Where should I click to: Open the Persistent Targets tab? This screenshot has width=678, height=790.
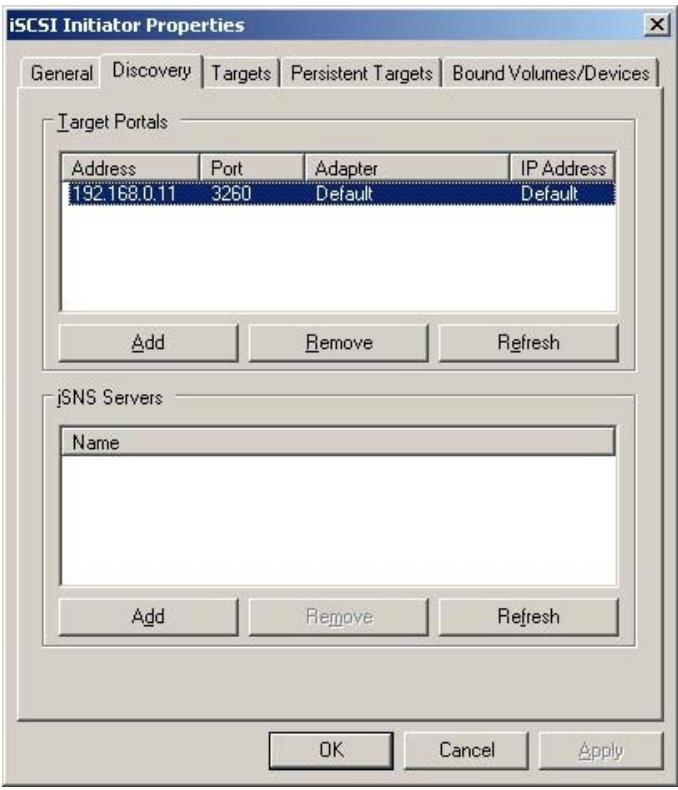click(361, 74)
